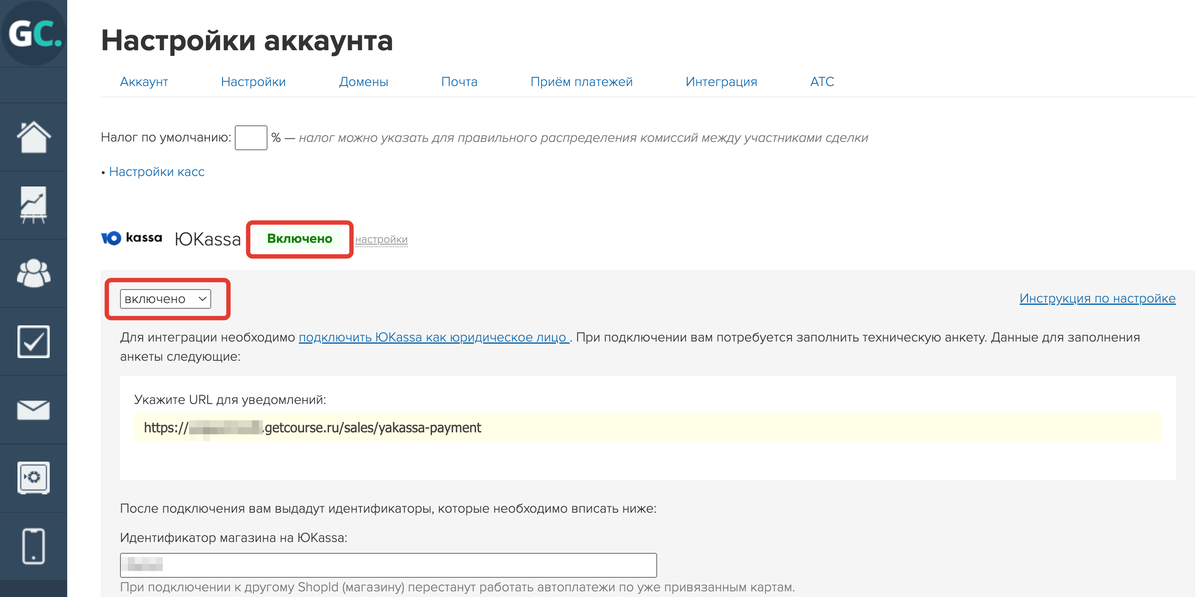Open messages via the envelope icon
This screenshot has height=597, width=1200.
tap(33, 409)
